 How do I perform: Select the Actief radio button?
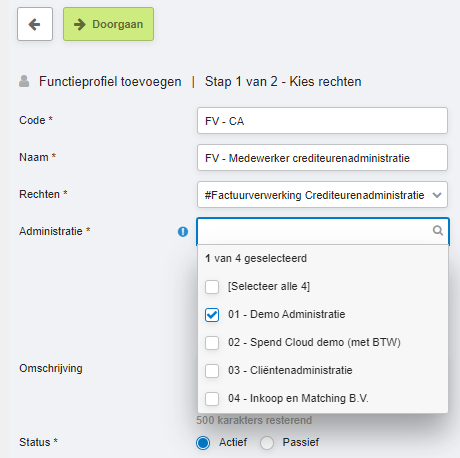[203, 443]
